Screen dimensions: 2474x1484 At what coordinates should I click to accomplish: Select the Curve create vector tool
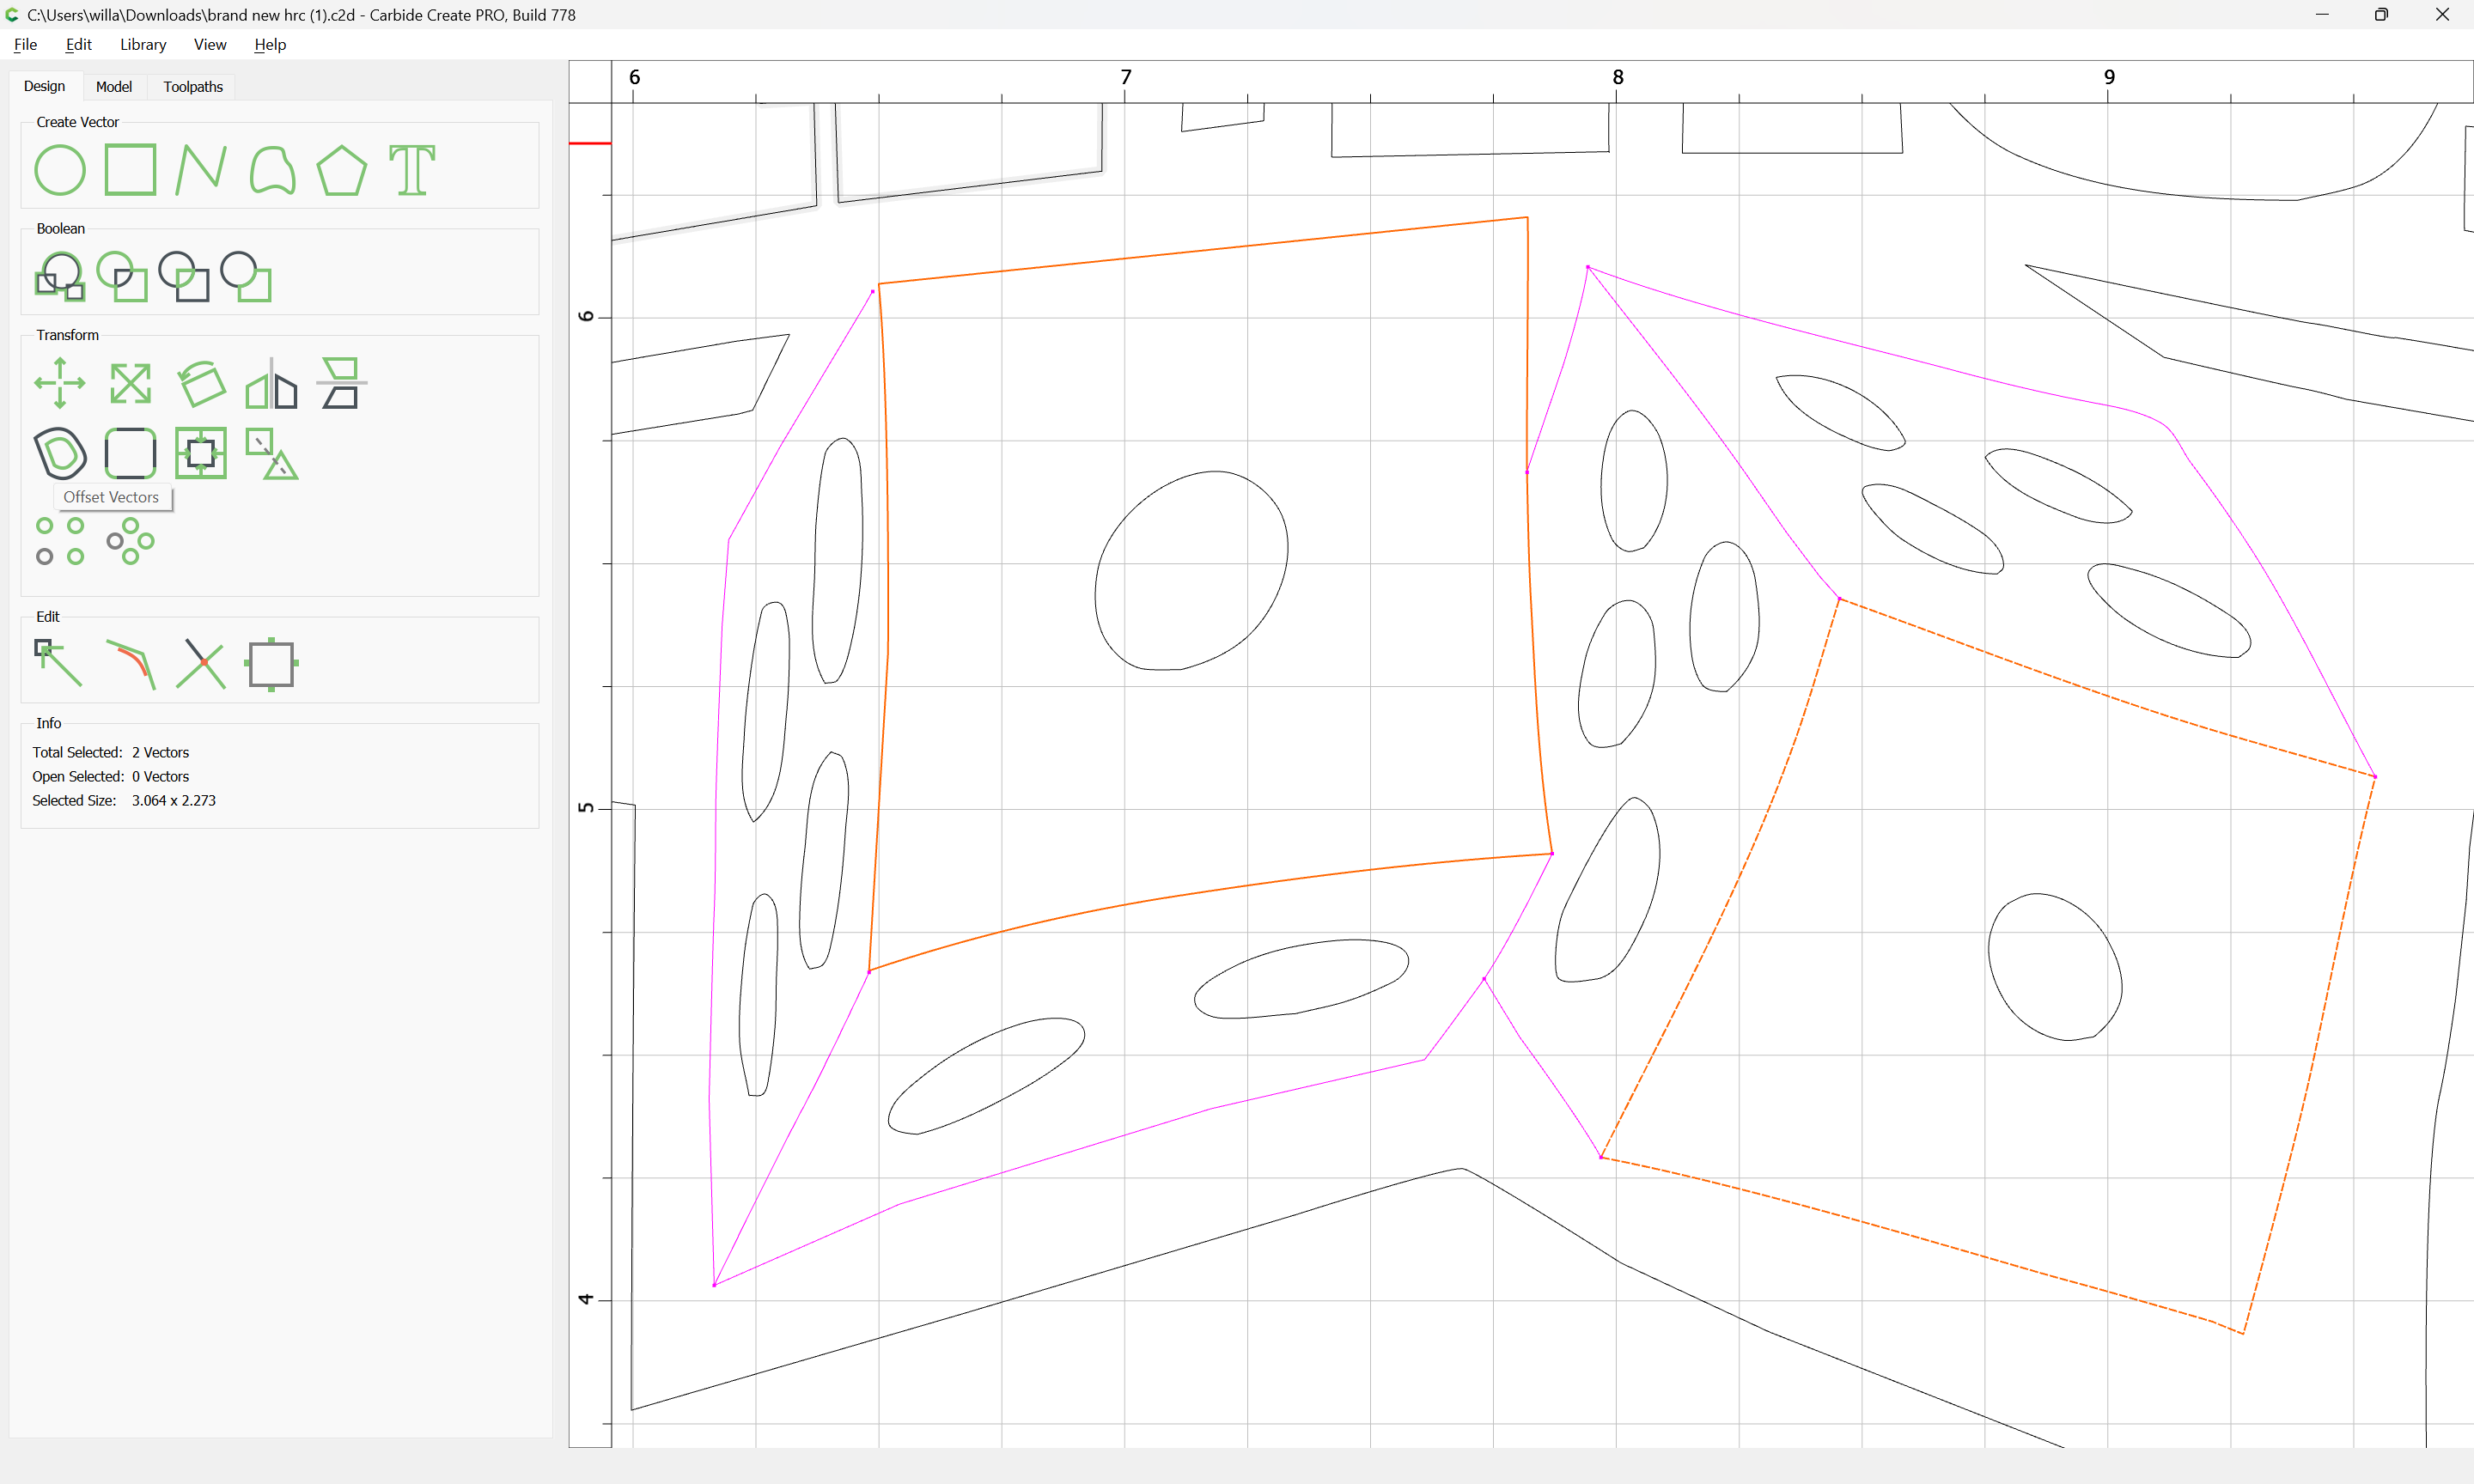[x=272, y=170]
